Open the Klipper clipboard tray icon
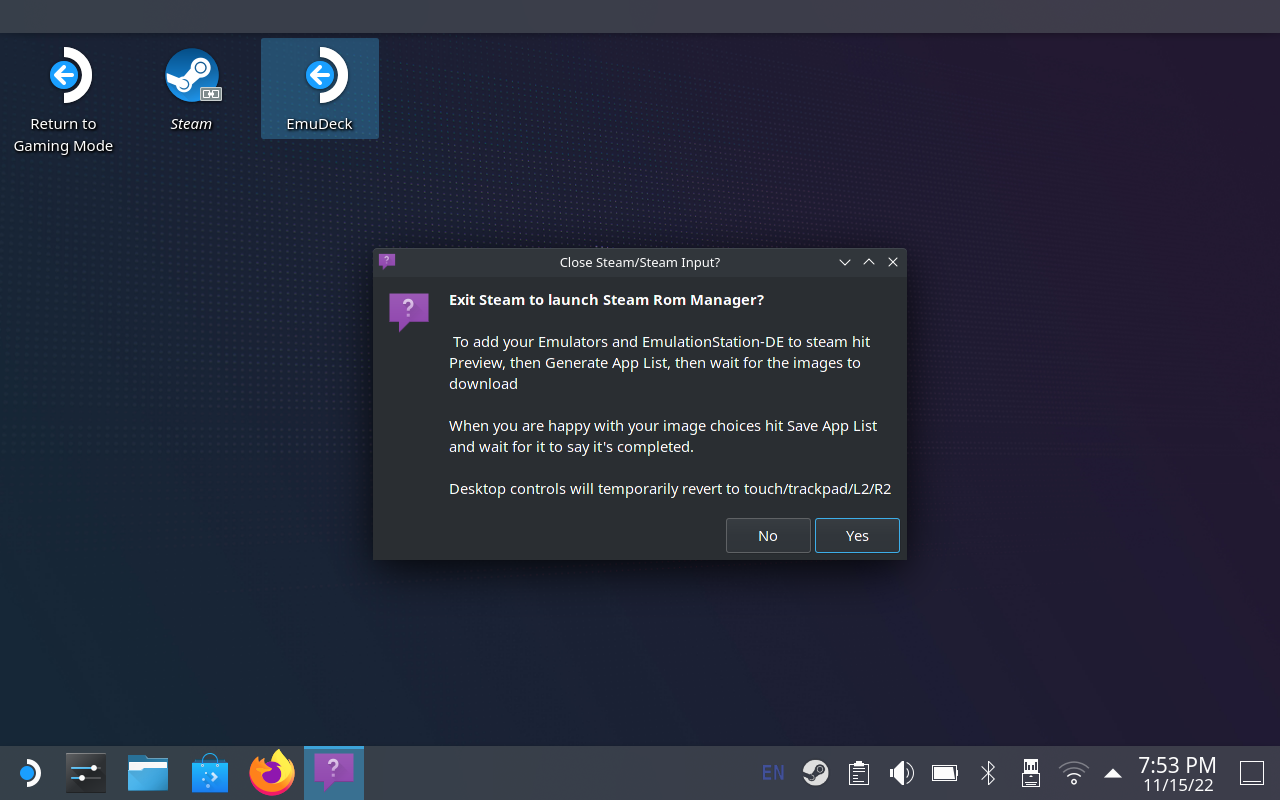The width and height of the screenshot is (1280, 800). coord(858,772)
